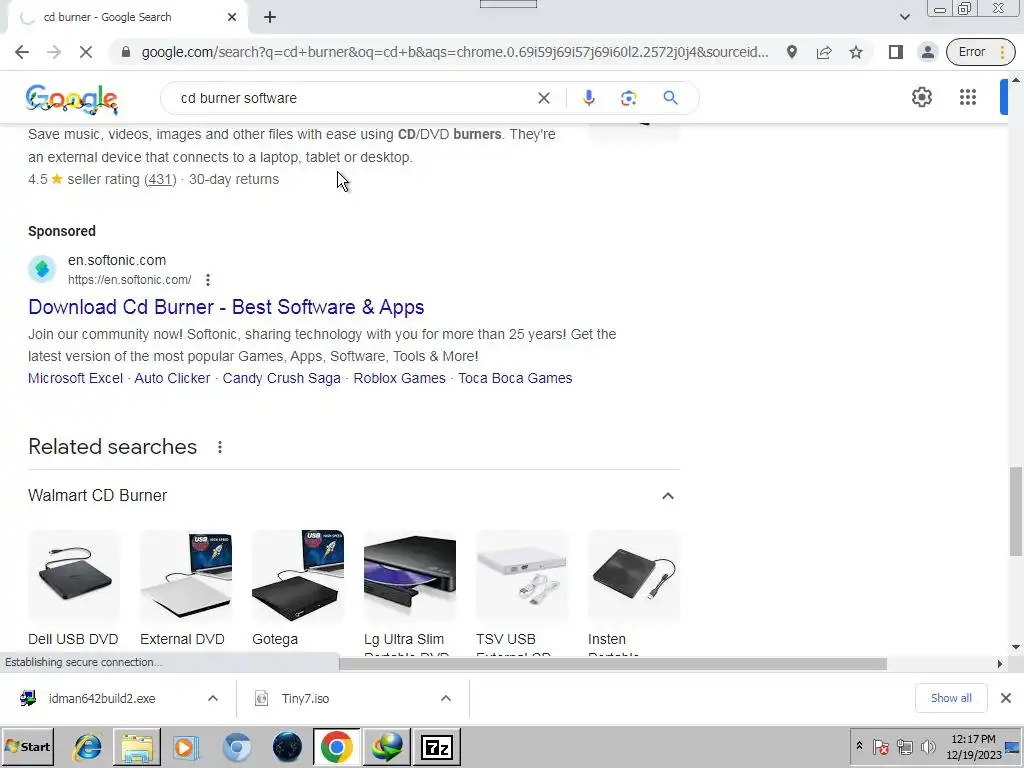Bookmark this page with star icon
The width and height of the screenshot is (1024, 768).
point(856,52)
